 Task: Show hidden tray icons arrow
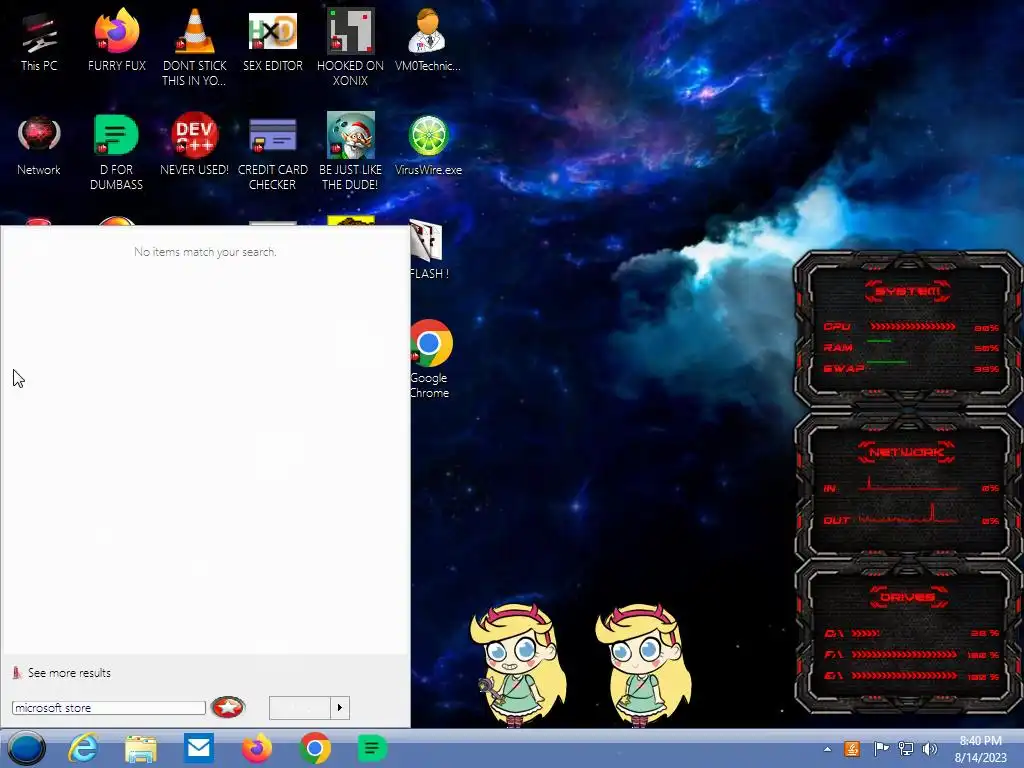(x=827, y=749)
